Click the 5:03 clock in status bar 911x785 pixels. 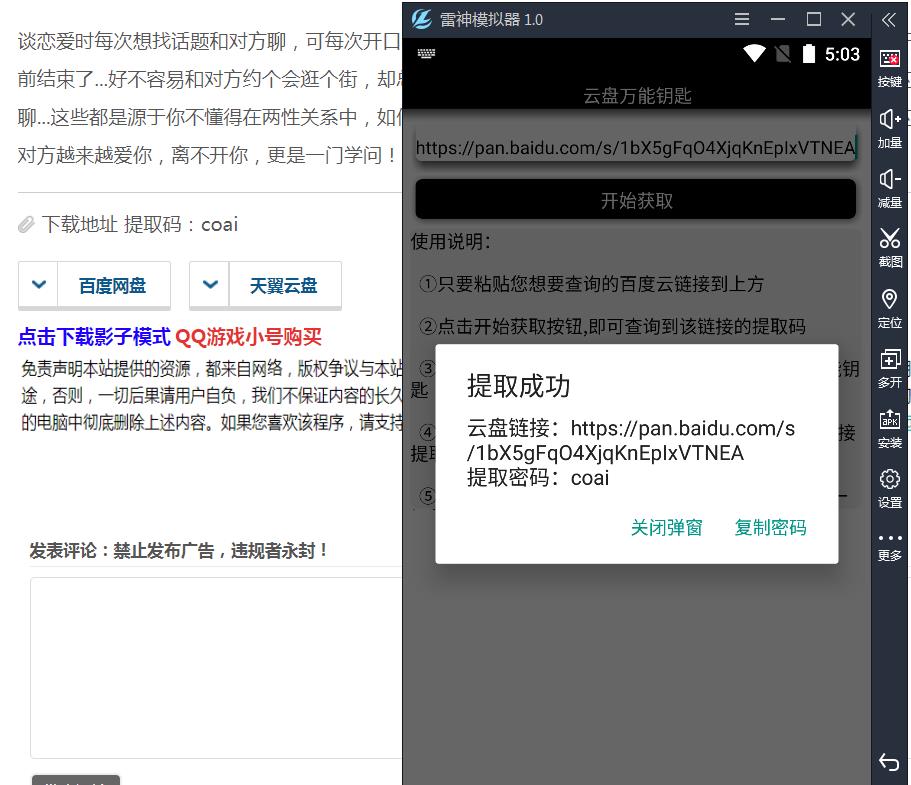click(x=842, y=54)
